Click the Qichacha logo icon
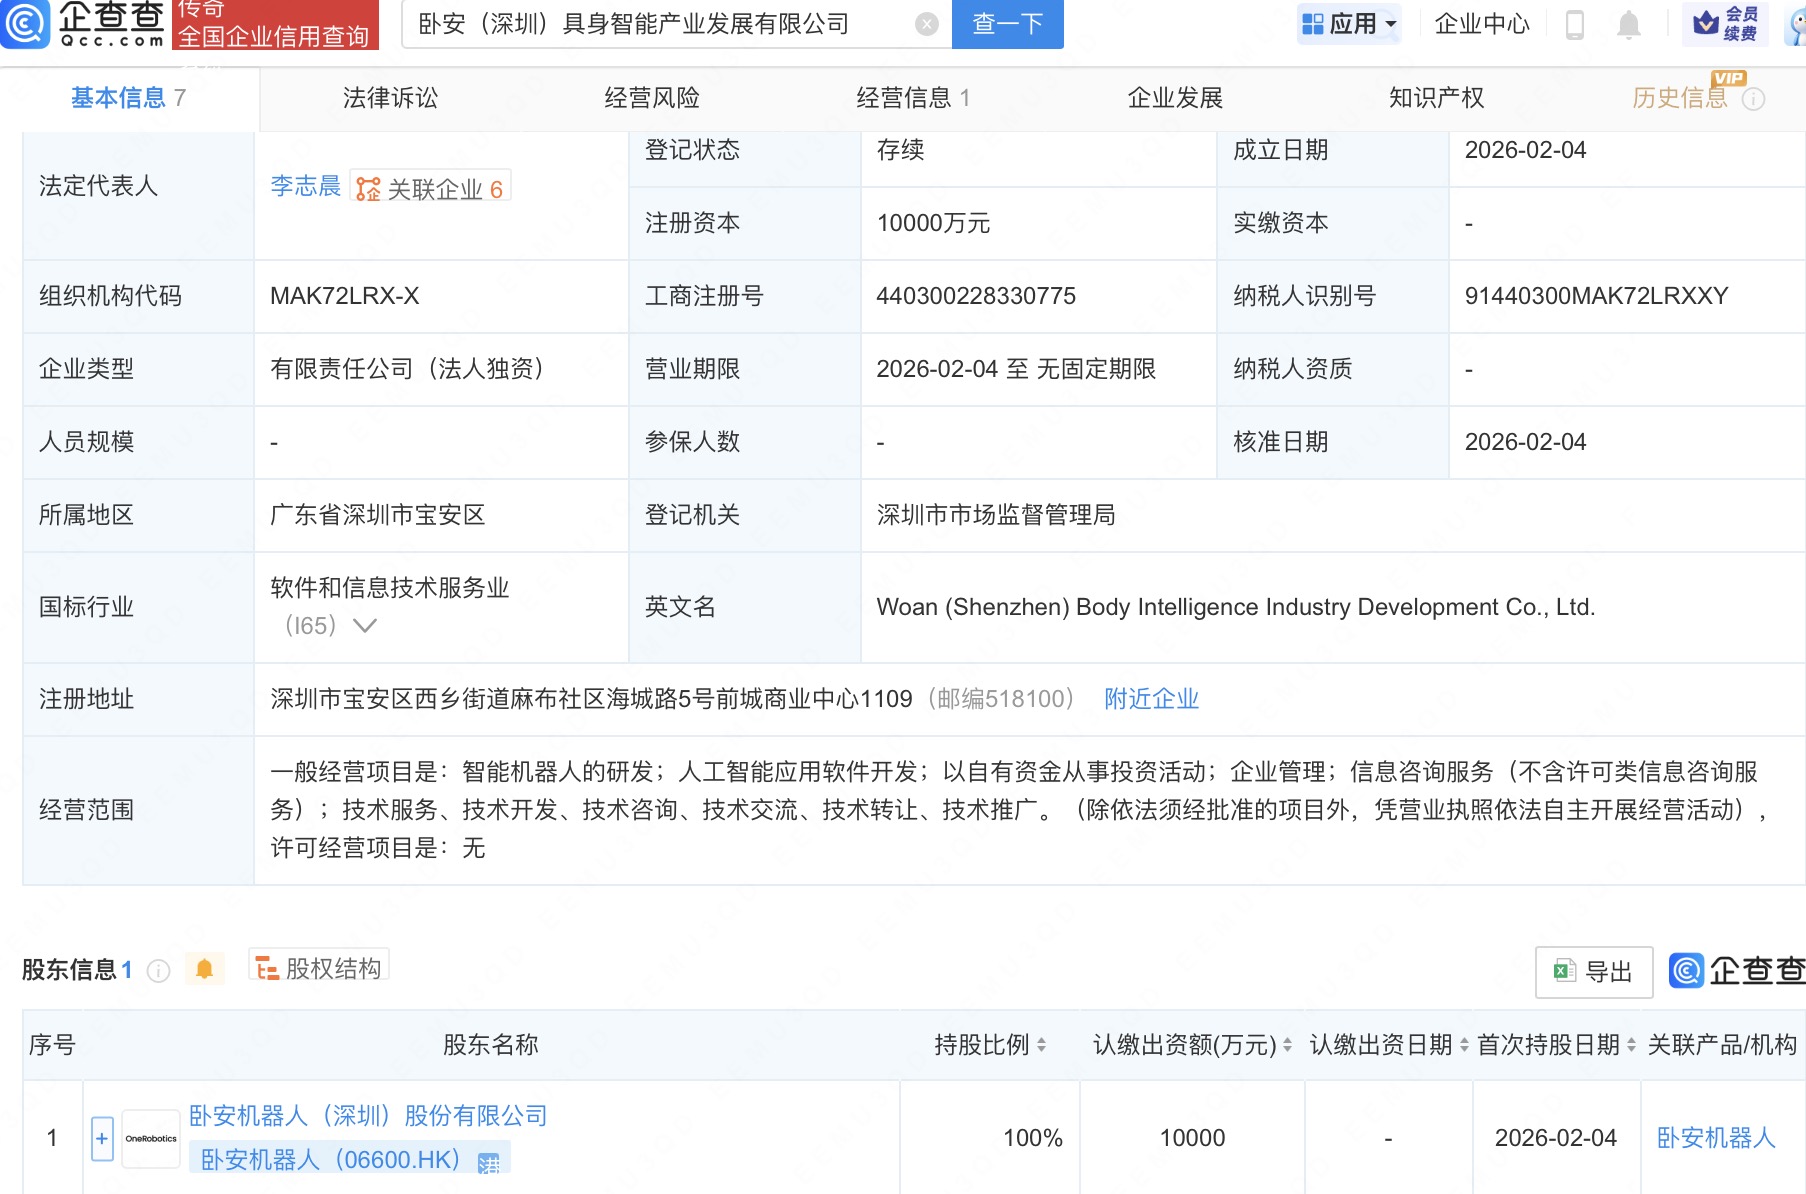This screenshot has height=1194, width=1806. click(25, 24)
